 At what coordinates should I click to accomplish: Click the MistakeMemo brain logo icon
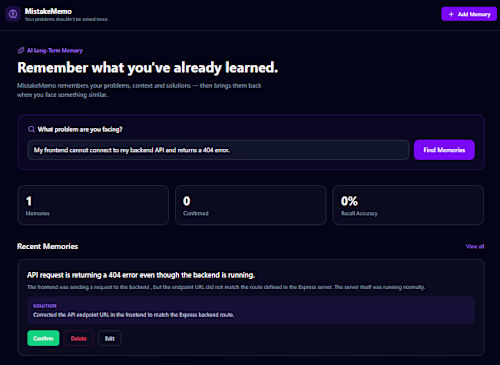[13, 14]
